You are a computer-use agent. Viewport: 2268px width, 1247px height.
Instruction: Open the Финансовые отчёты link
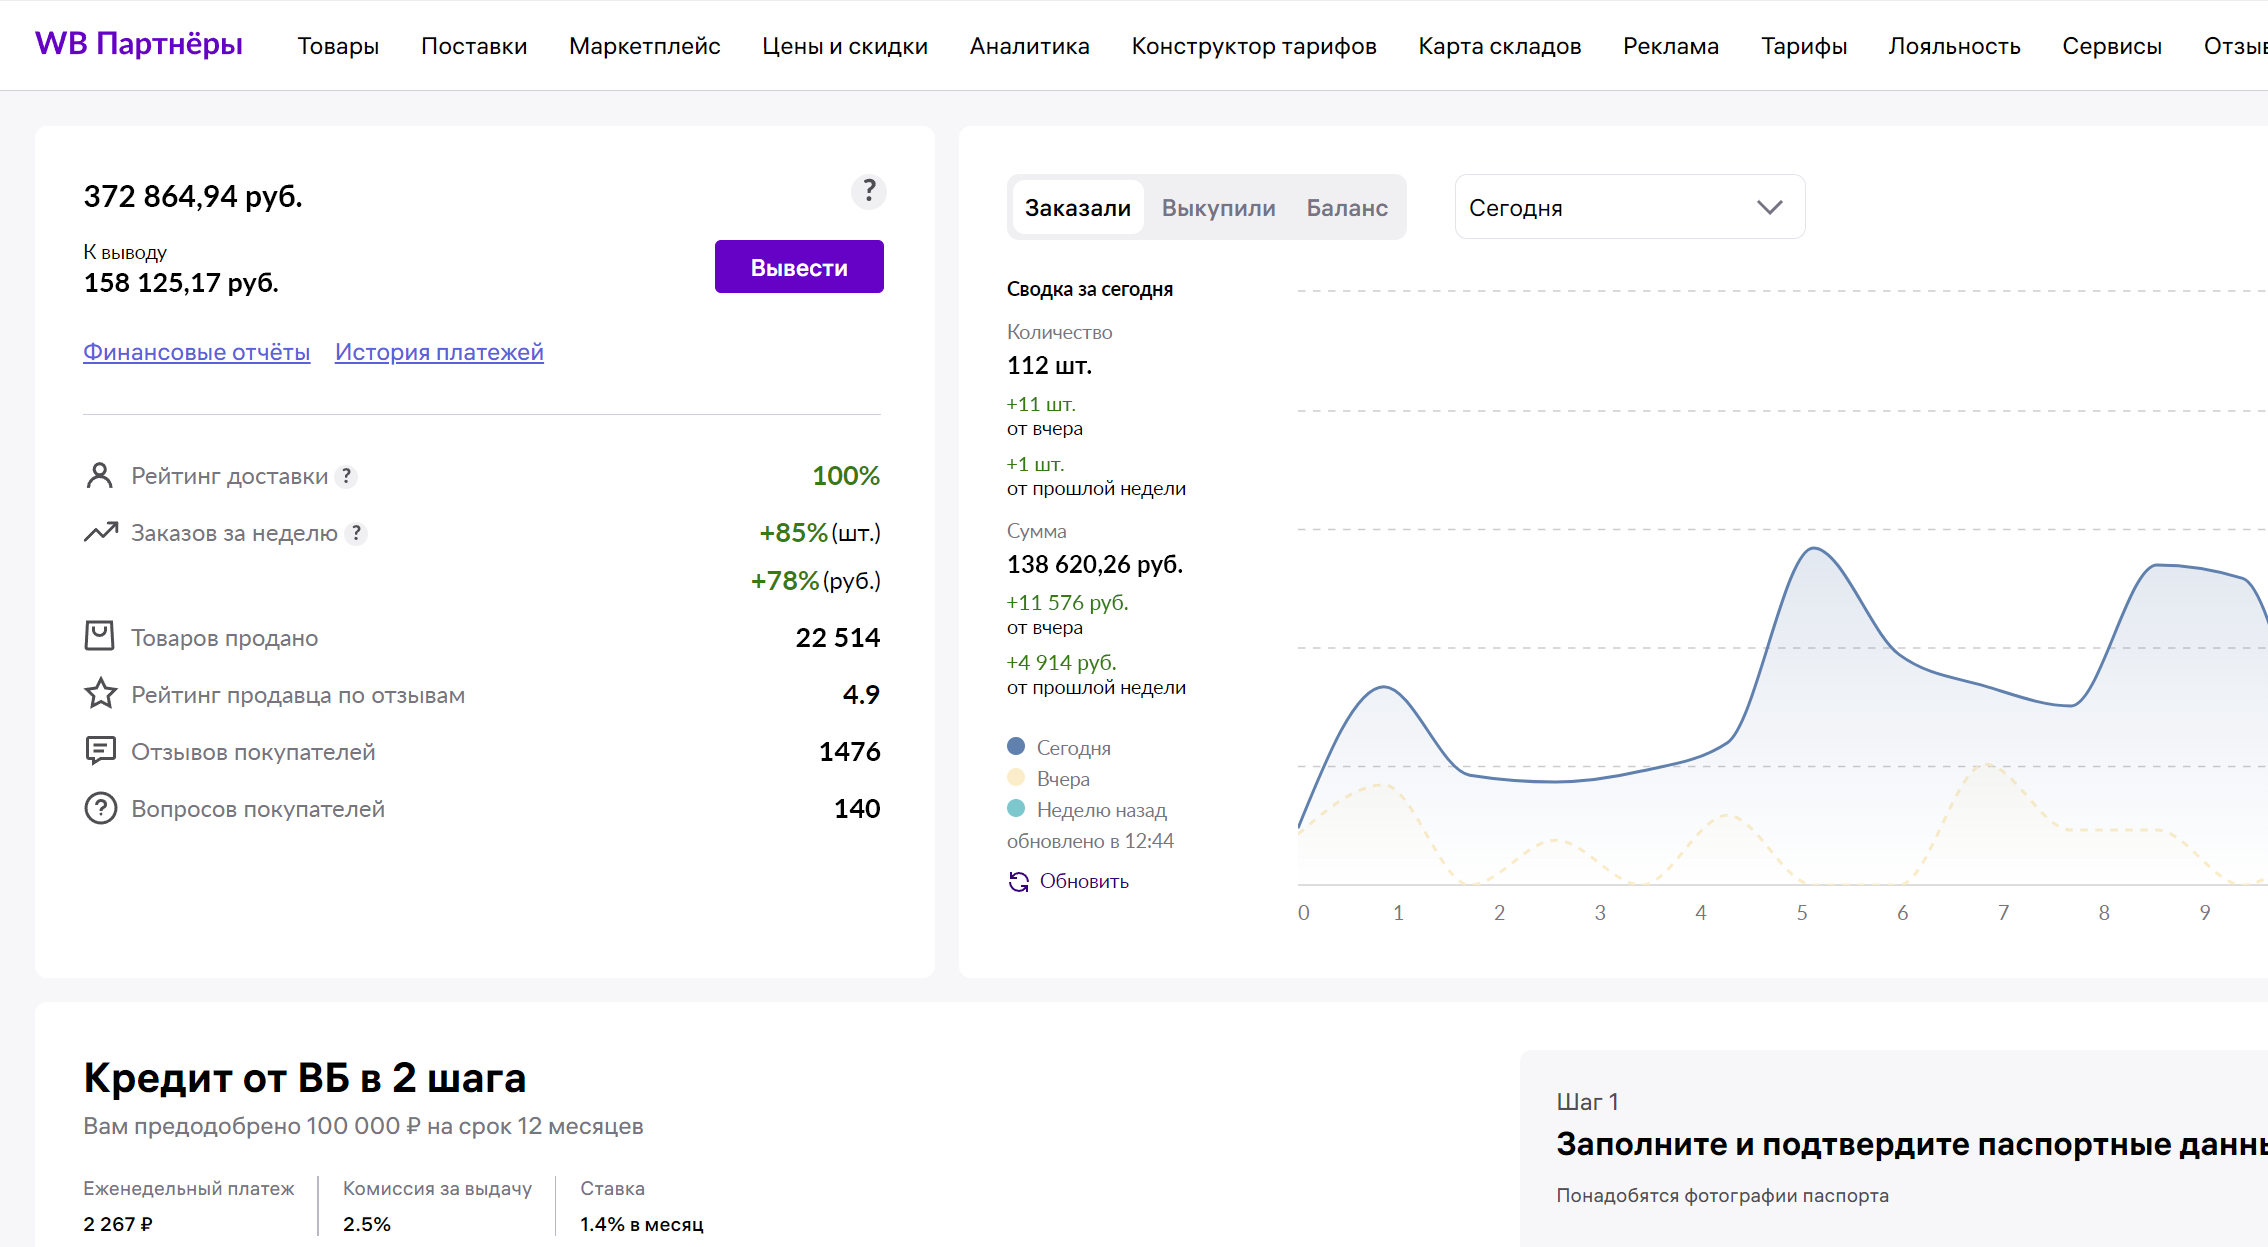pos(197,352)
